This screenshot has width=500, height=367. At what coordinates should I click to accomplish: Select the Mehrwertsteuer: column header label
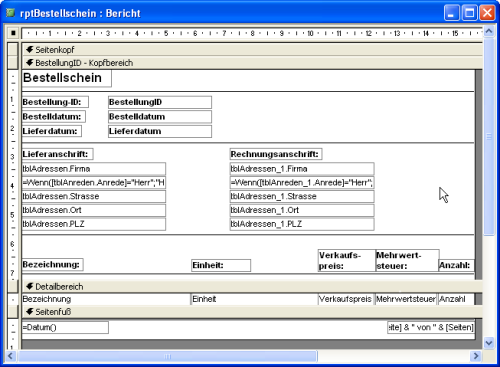(x=407, y=260)
